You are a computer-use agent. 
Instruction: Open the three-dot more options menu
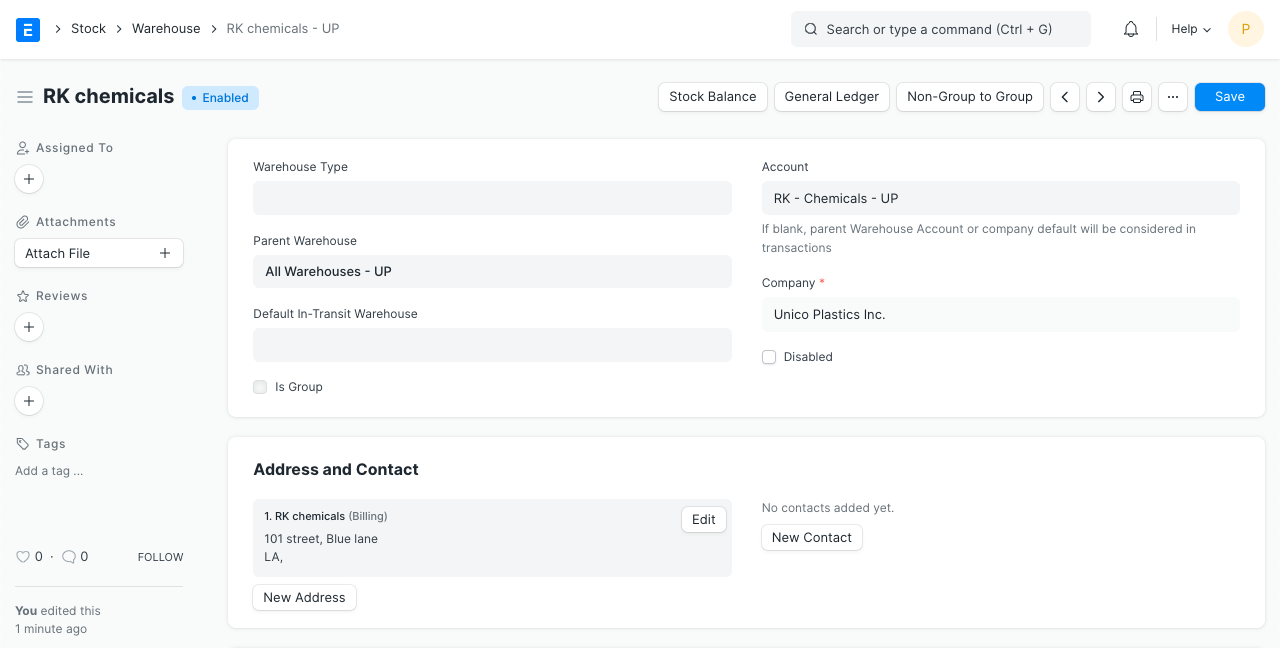[x=1173, y=97]
